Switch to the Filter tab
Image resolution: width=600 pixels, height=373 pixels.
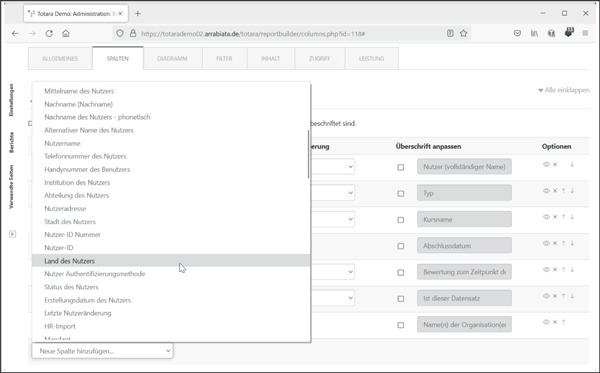point(224,59)
